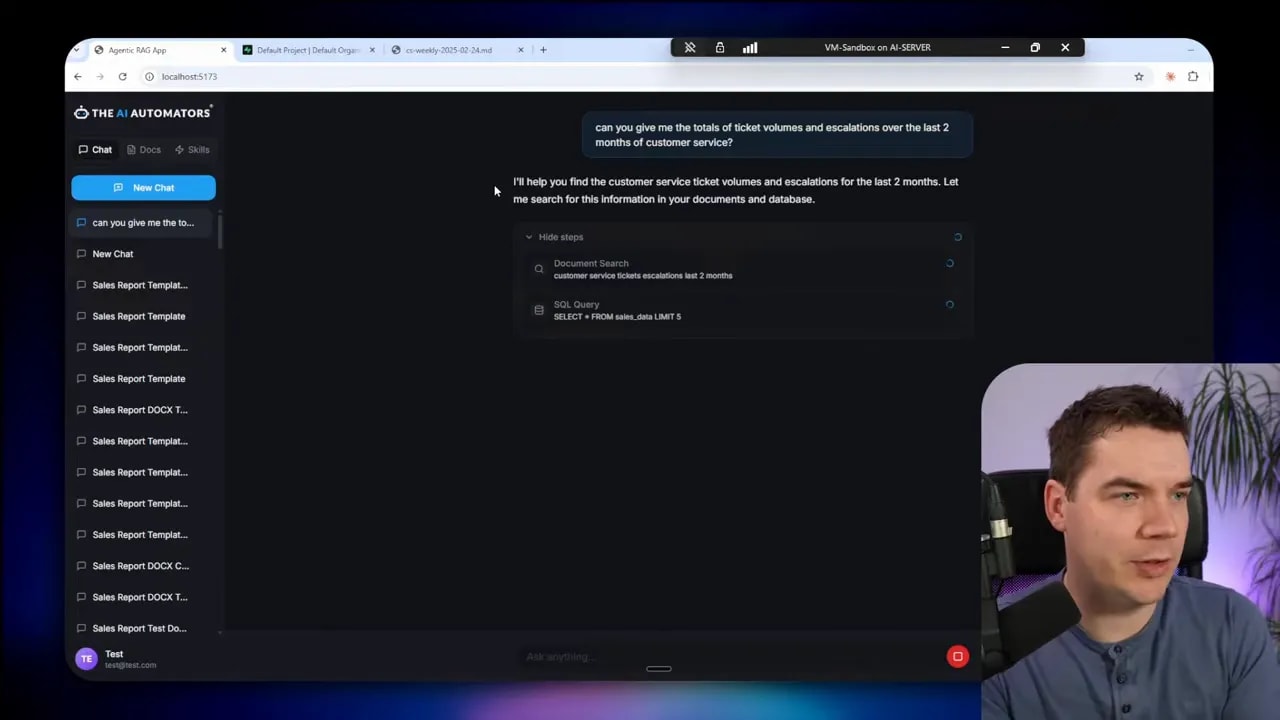Click the Document Search magnifier icon
The image size is (1280, 720).
(x=539, y=268)
